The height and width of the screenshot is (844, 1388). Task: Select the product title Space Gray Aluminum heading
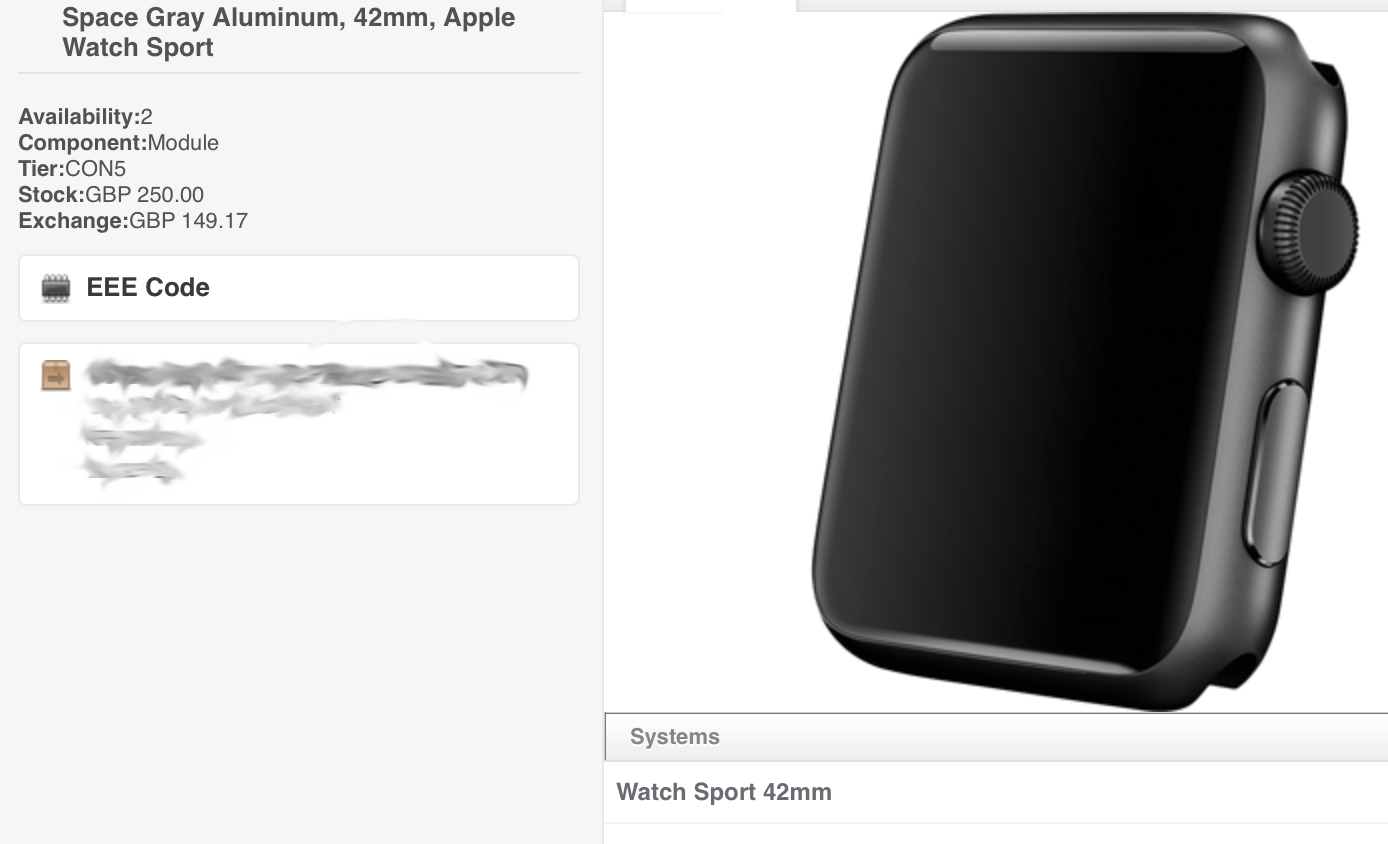coord(289,31)
